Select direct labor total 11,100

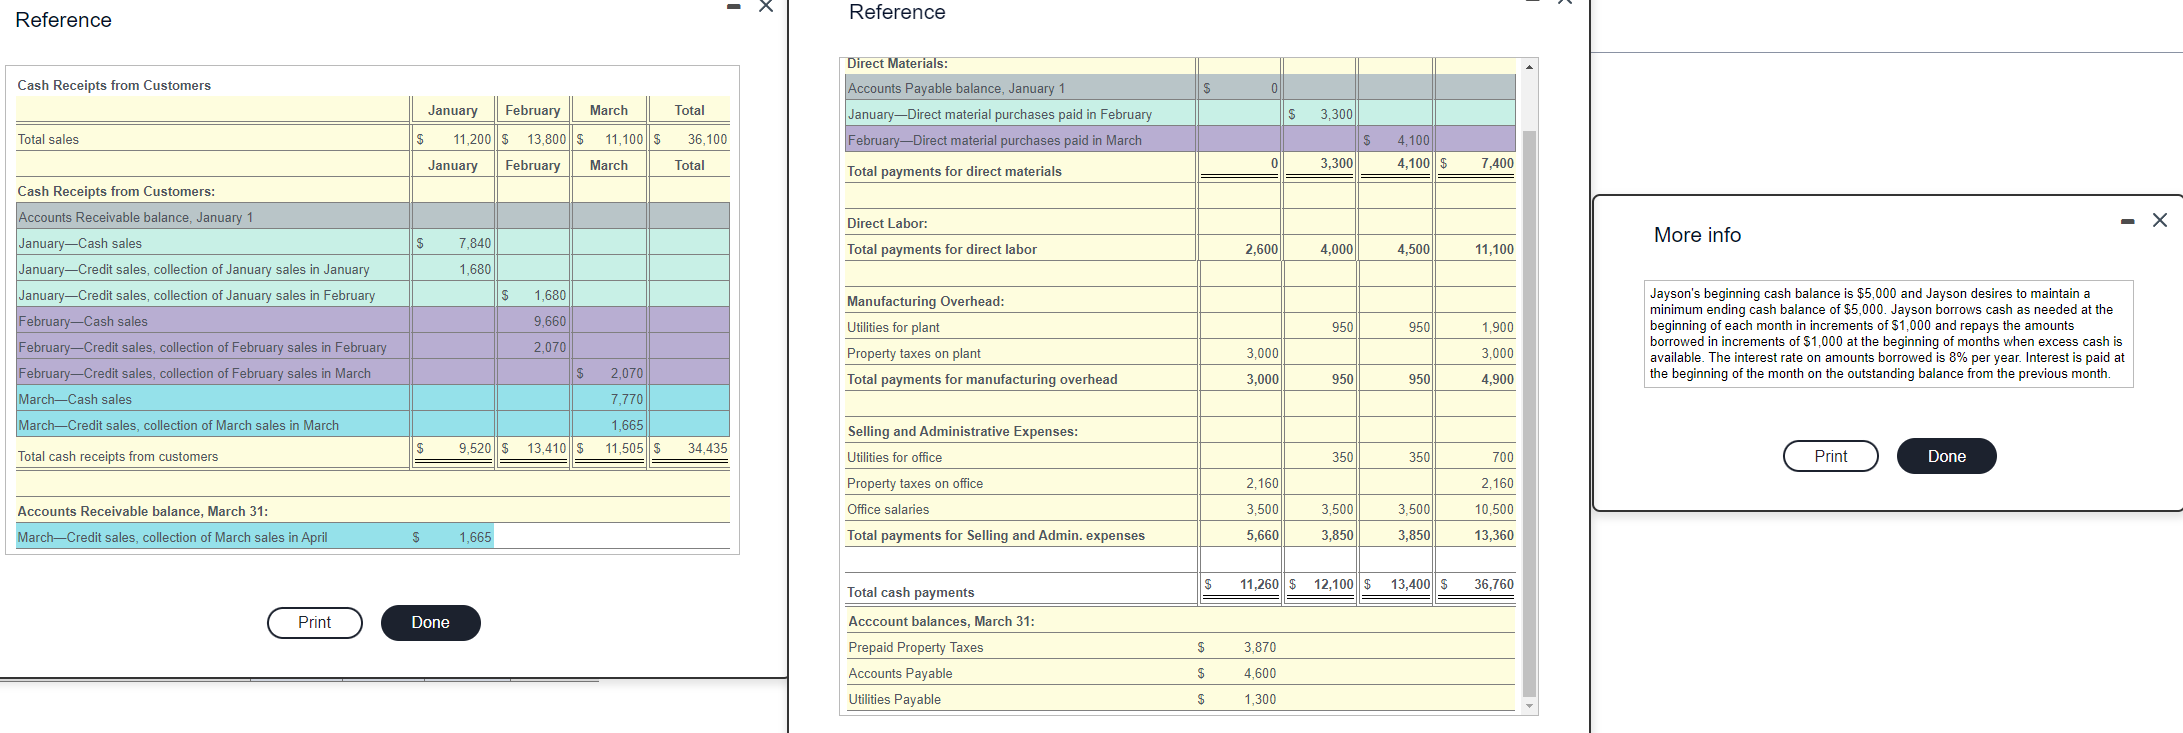[1494, 249]
